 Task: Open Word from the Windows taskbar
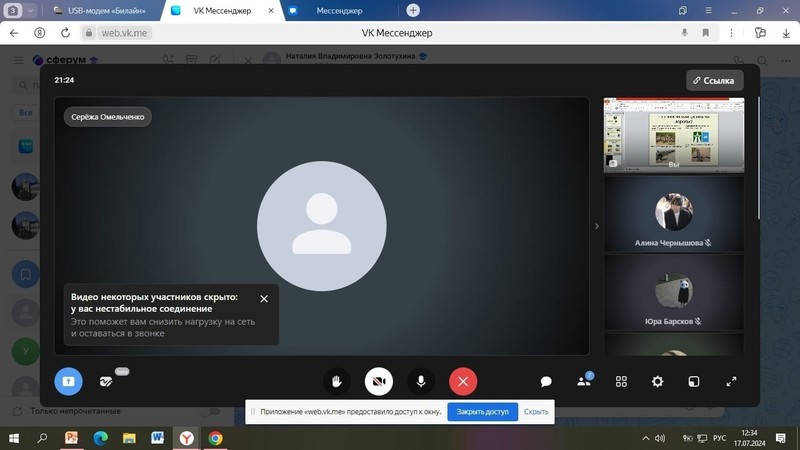pyautogui.click(x=158, y=438)
